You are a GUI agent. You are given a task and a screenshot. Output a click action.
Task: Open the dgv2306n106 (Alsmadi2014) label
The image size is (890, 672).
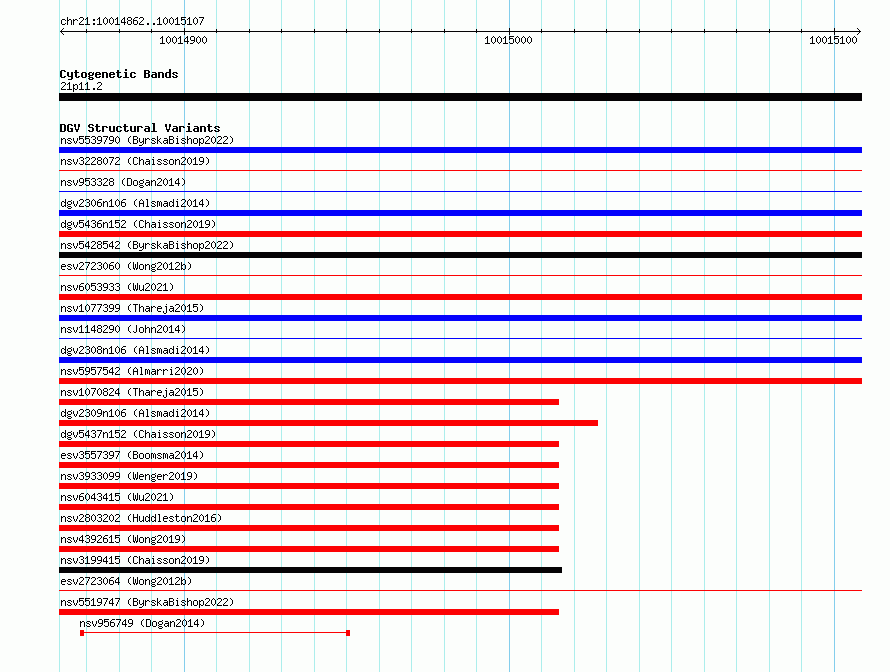click(x=135, y=203)
